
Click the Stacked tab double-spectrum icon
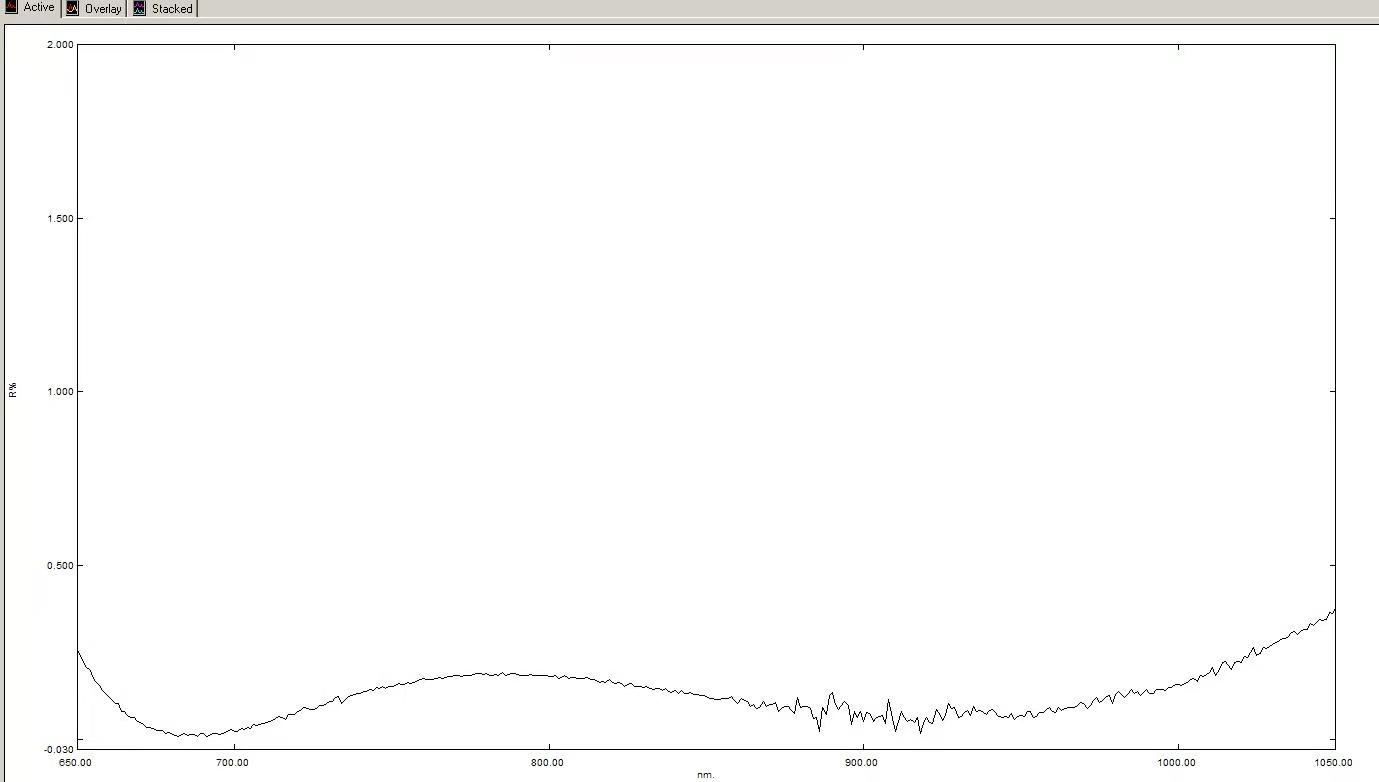coord(139,9)
